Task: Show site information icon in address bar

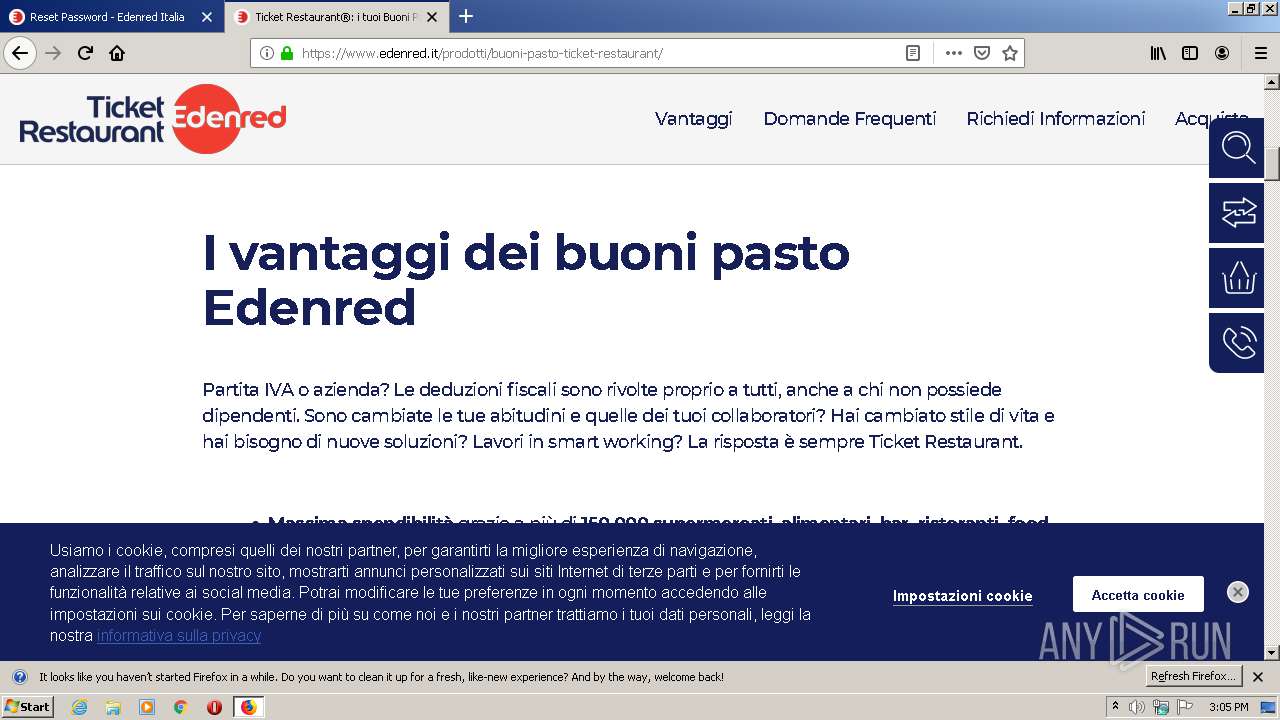Action: 266,53
